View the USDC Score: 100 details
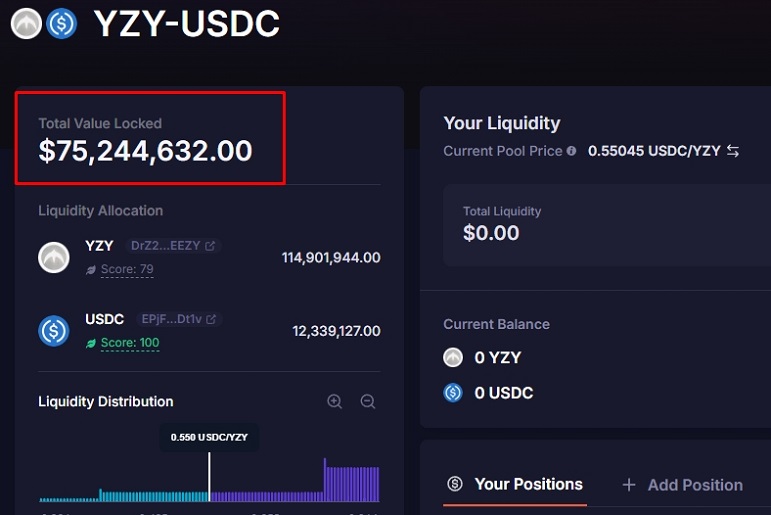This screenshot has height=515, width=771. click(x=130, y=343)
